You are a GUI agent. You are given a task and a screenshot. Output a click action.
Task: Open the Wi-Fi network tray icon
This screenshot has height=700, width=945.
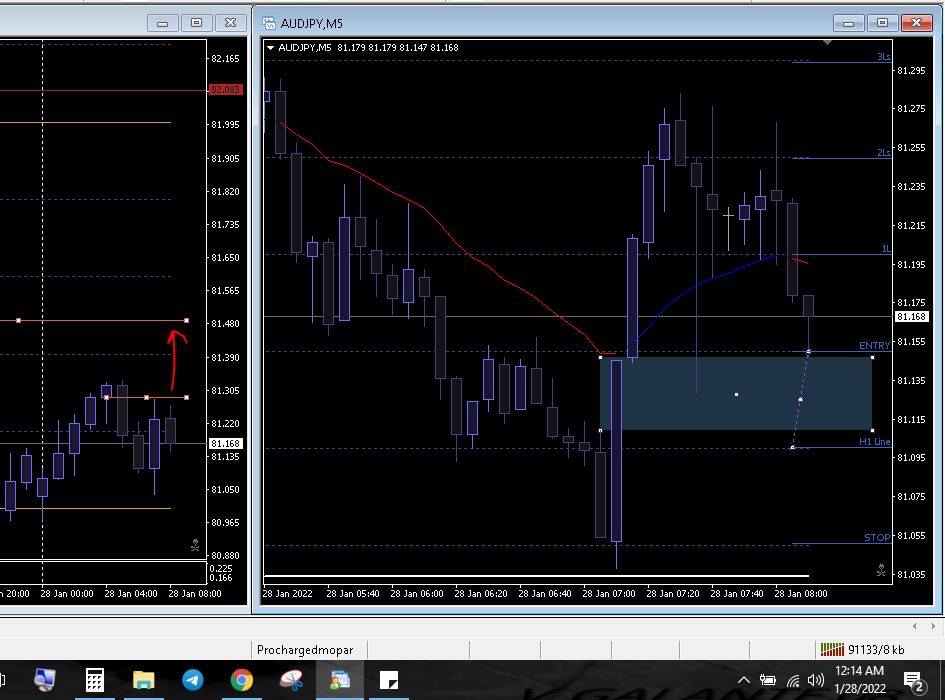pyautogui.click(x=793, y=681)
